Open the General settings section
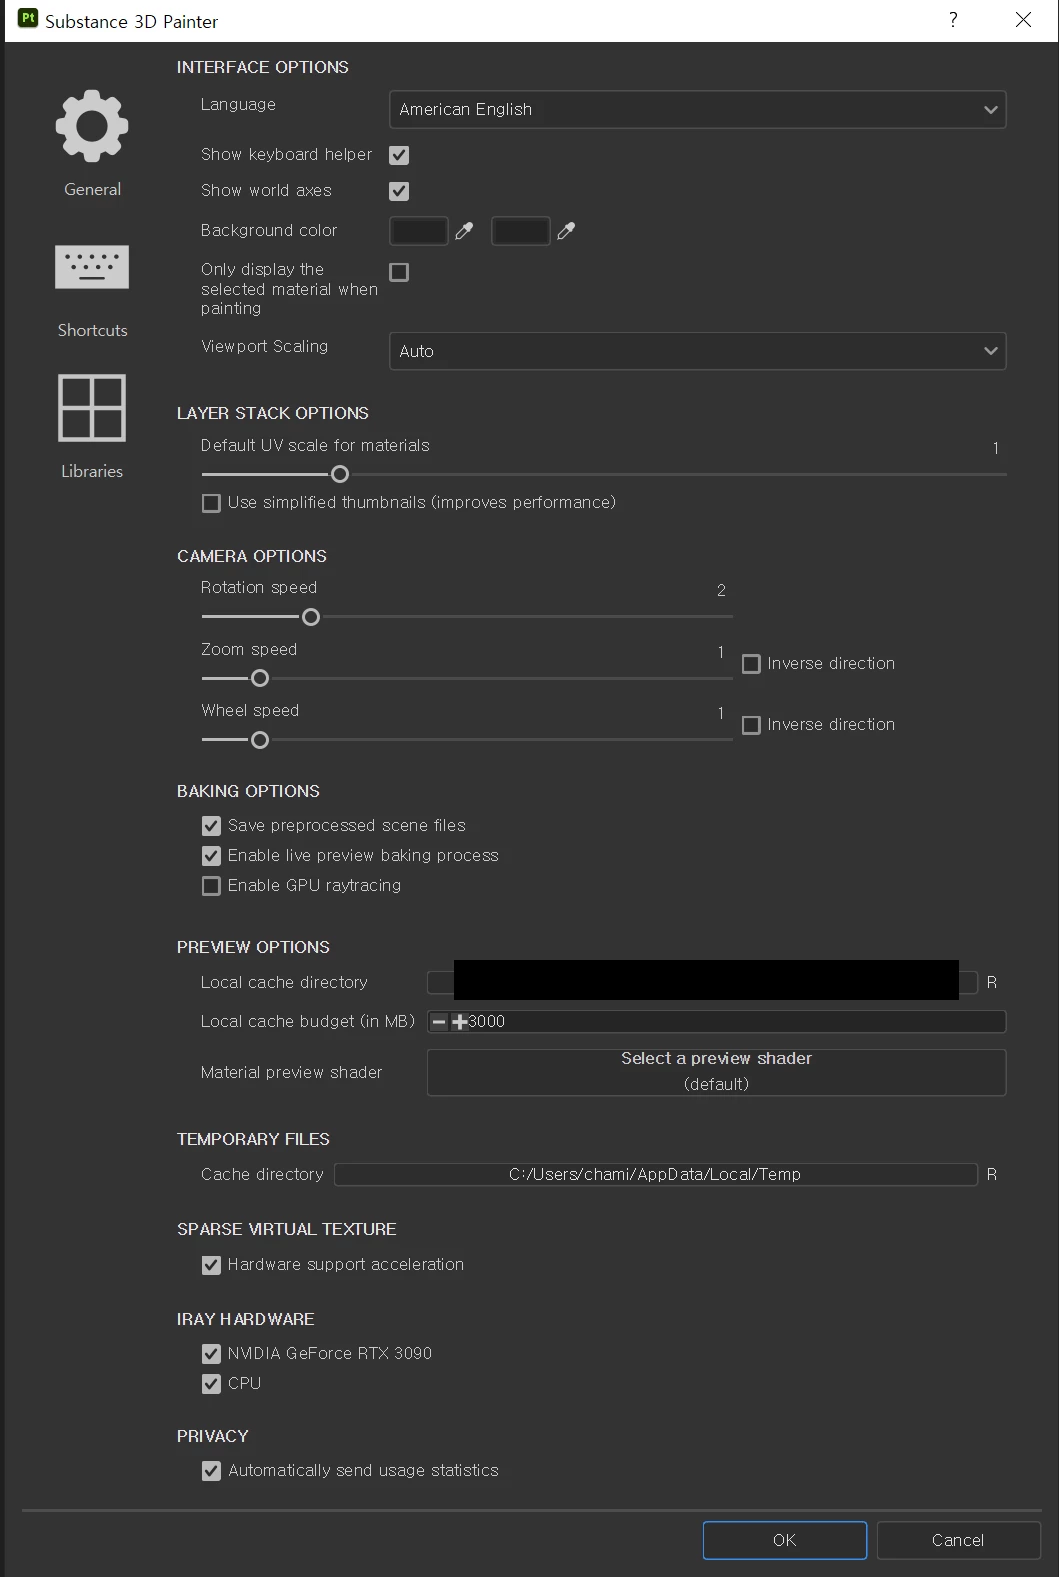Viewport: 1059px width, 1577px height. point(92,142)
